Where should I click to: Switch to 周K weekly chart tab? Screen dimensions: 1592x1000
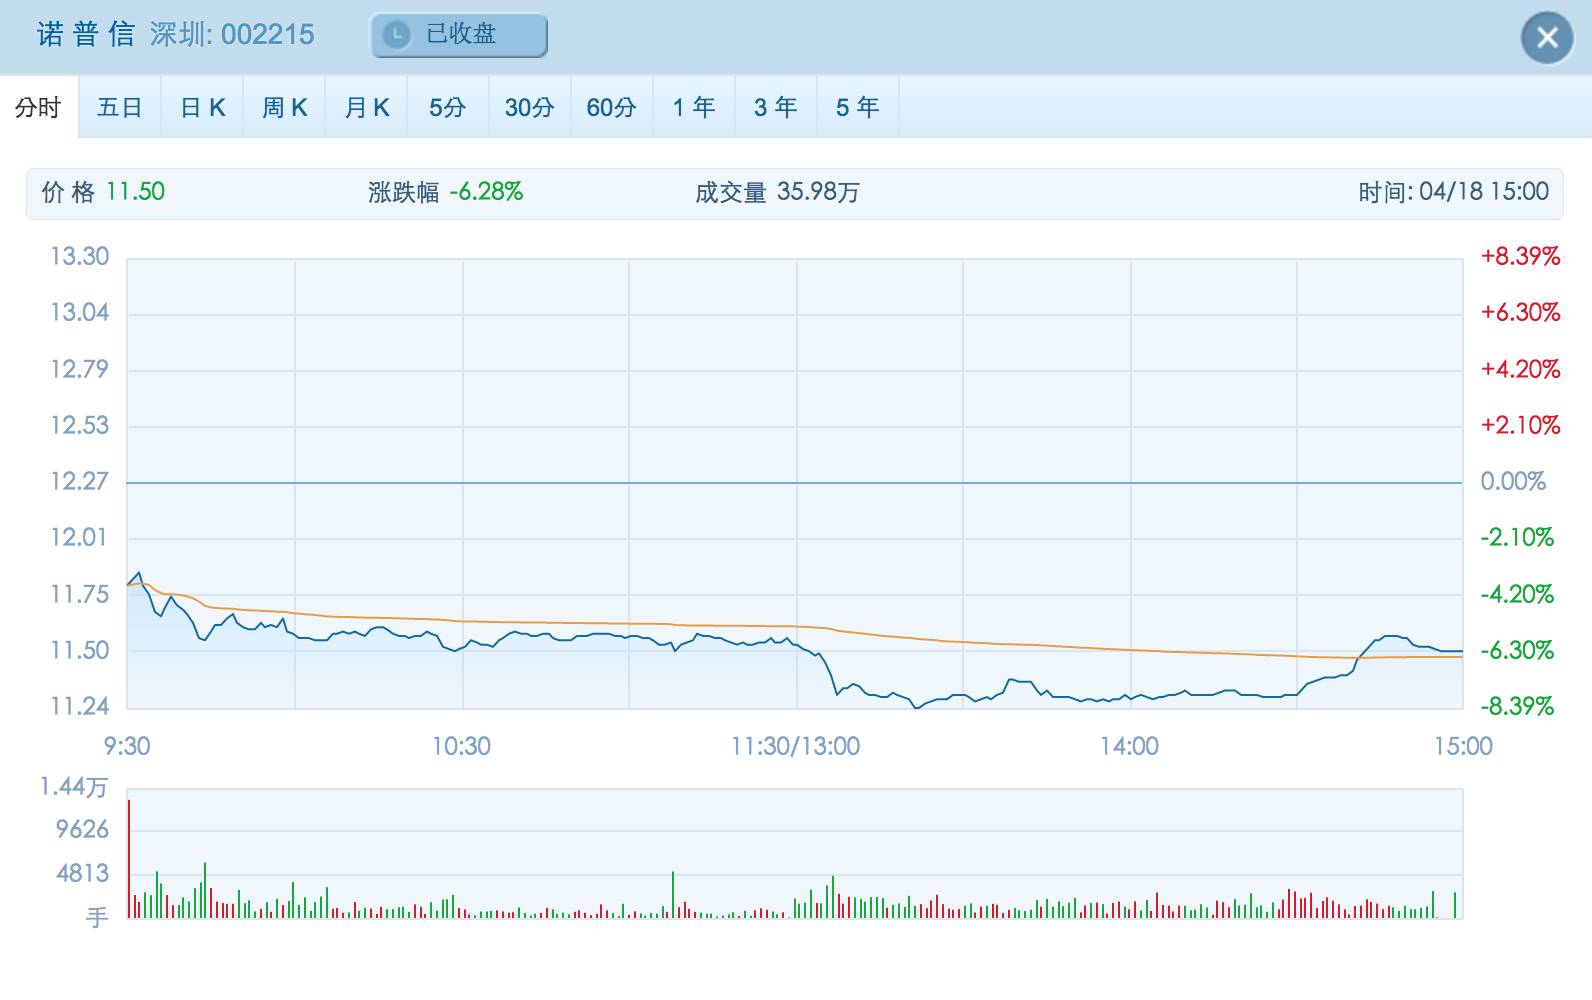(x=285, y=107)
